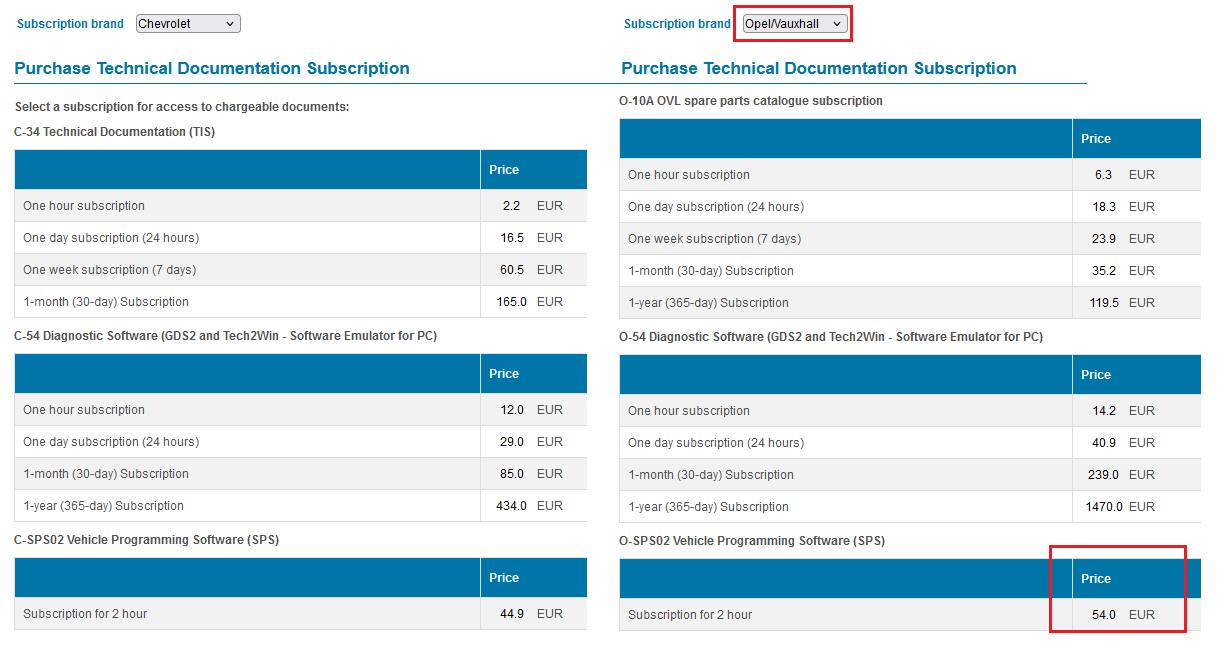
Task: Pick the 434.0 EUR 1-year subscription
Action: (x=103, y=506)
